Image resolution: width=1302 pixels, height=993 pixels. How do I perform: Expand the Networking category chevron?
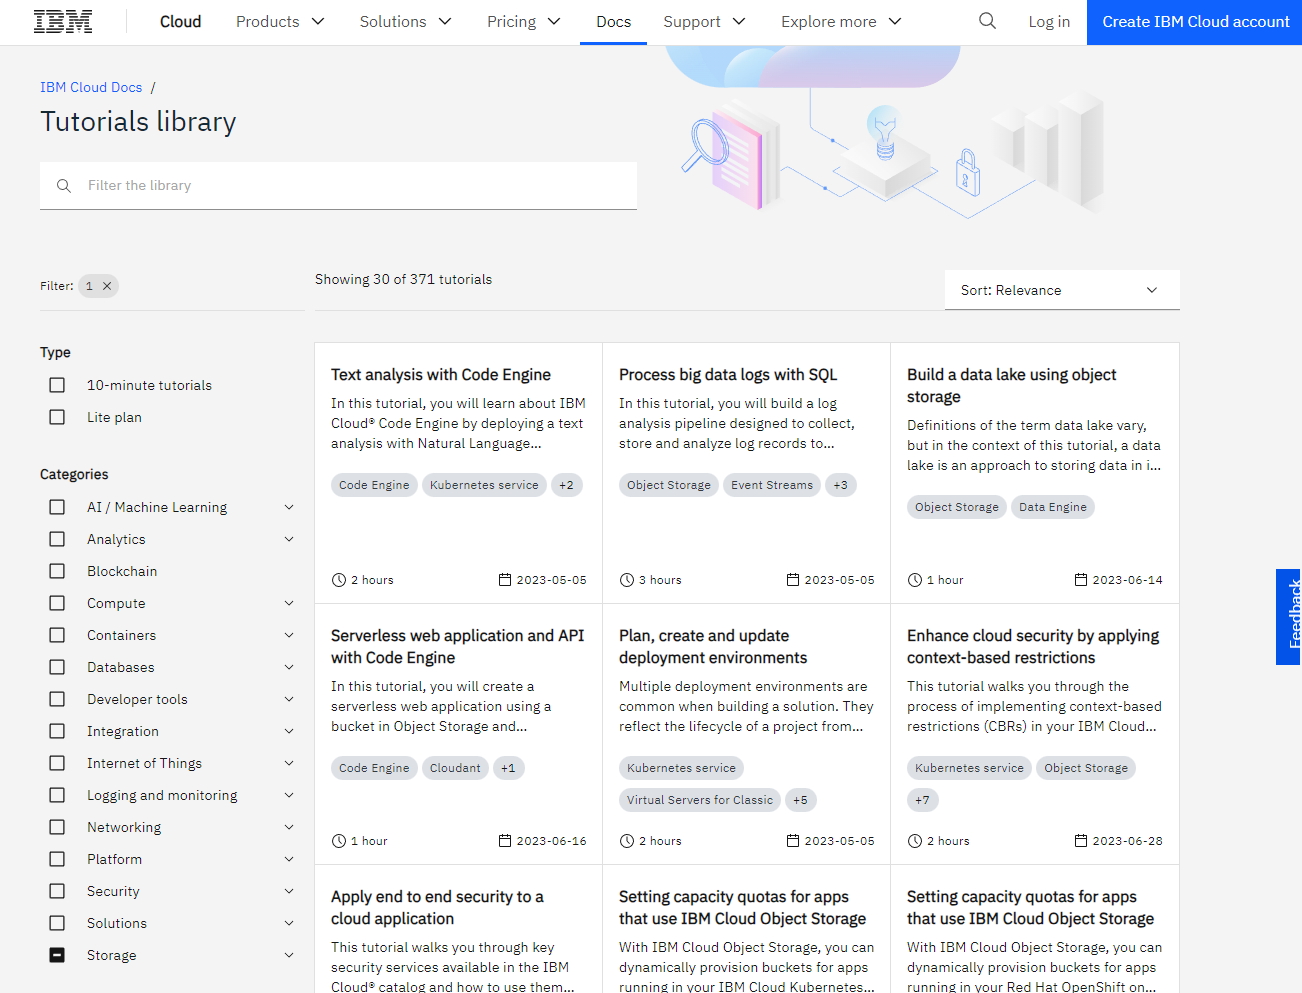pos(289,827)
